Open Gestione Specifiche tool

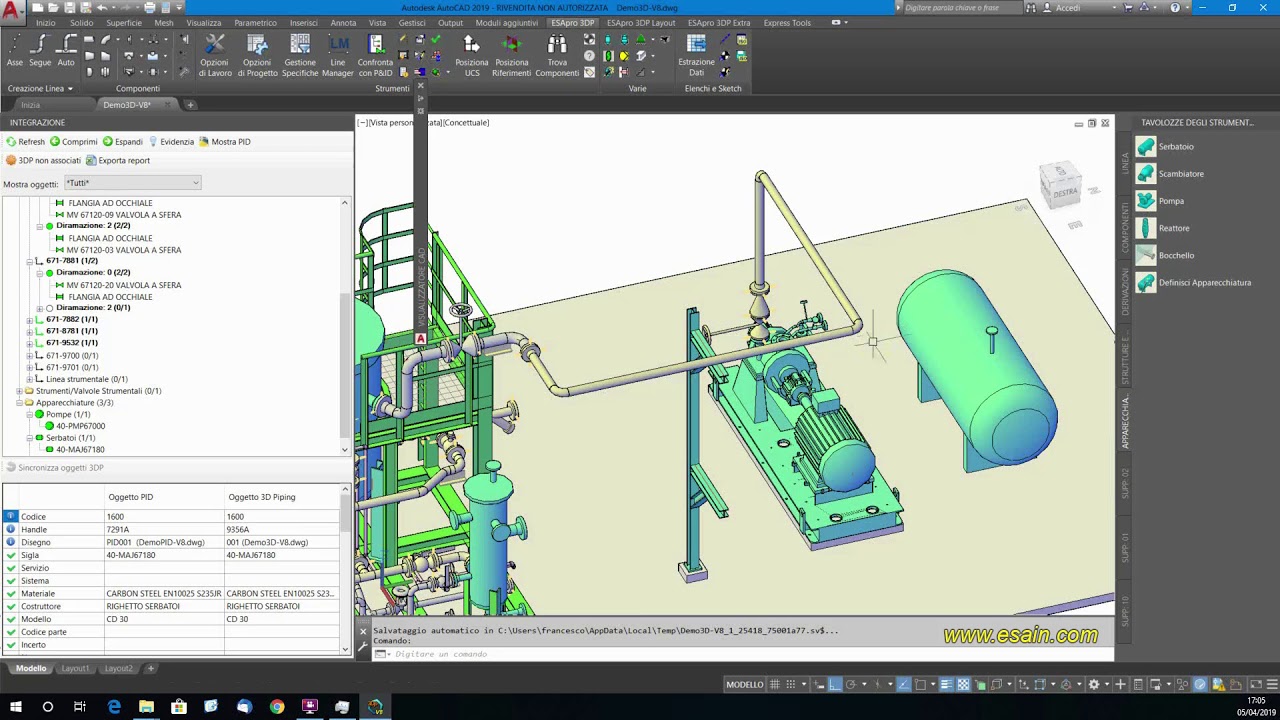(300, 56)
